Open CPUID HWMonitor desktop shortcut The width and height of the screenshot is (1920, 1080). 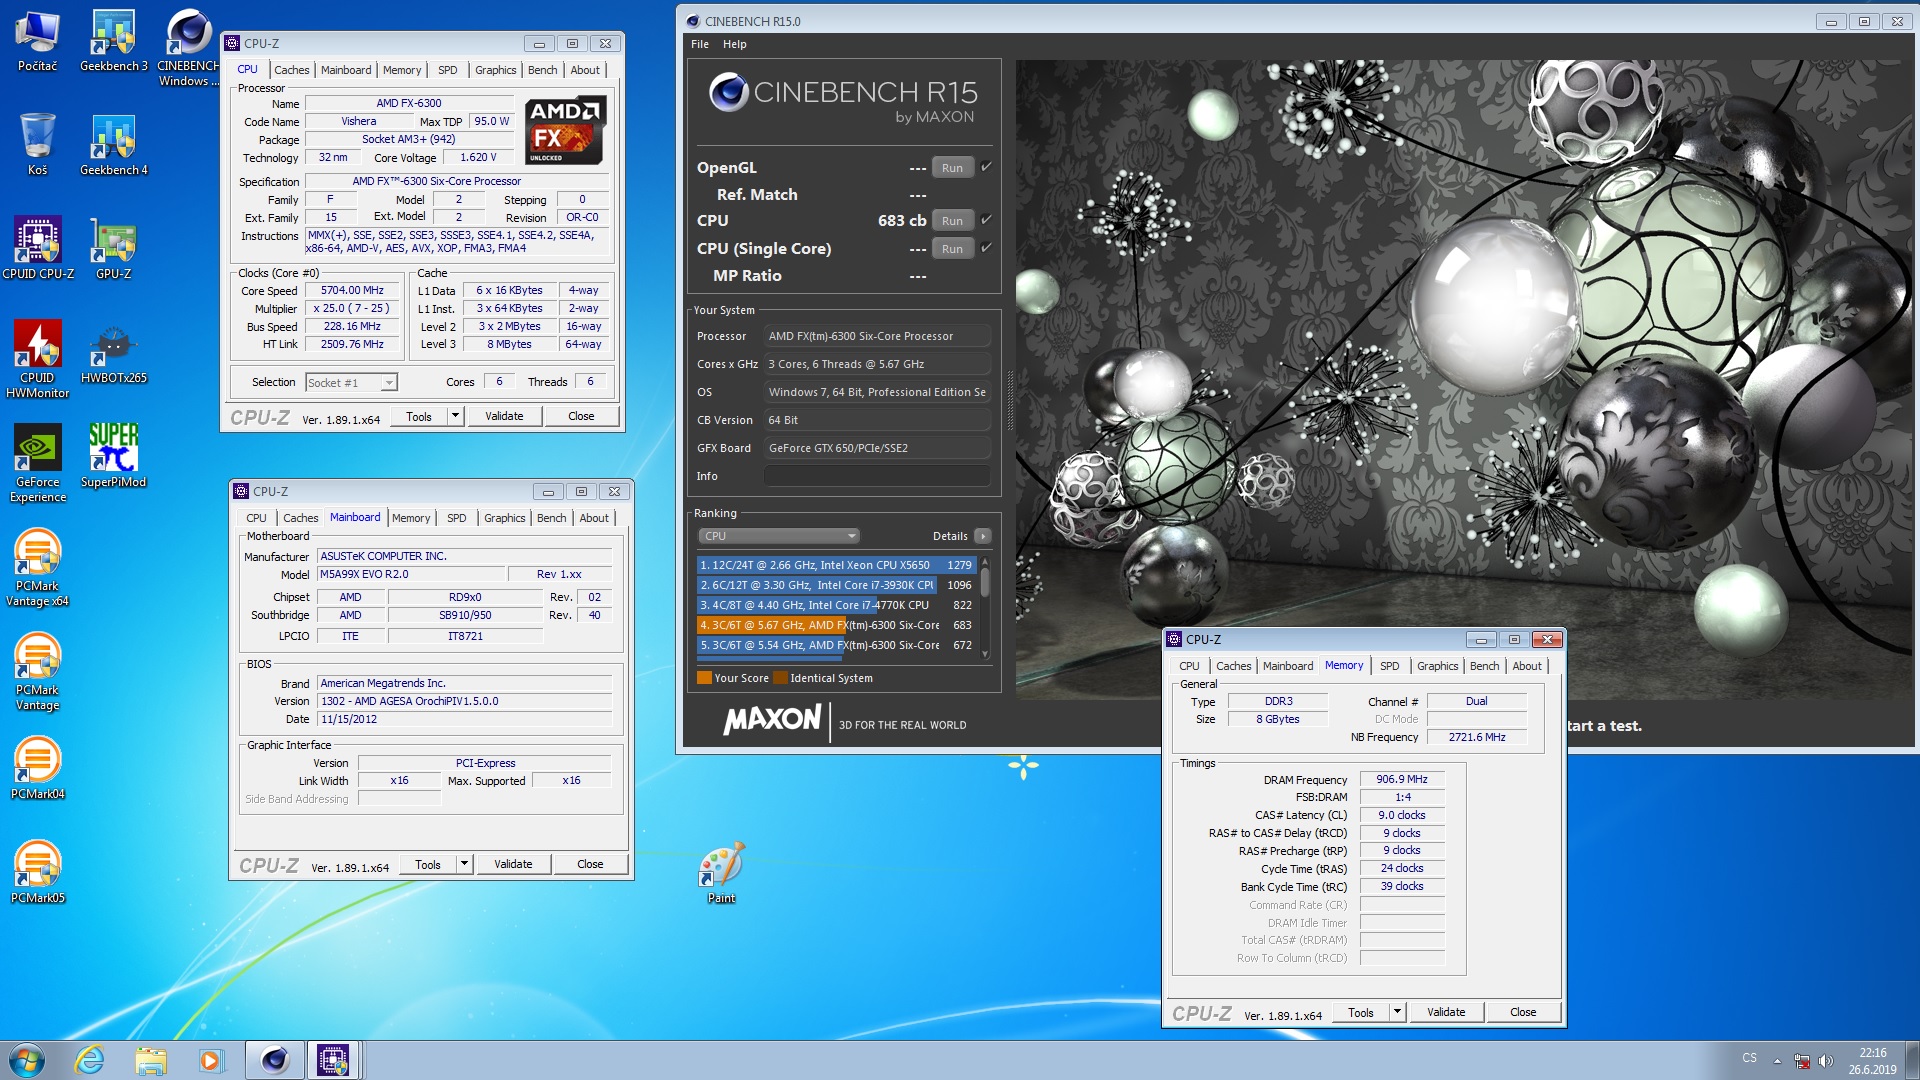(x=37, y=358)
